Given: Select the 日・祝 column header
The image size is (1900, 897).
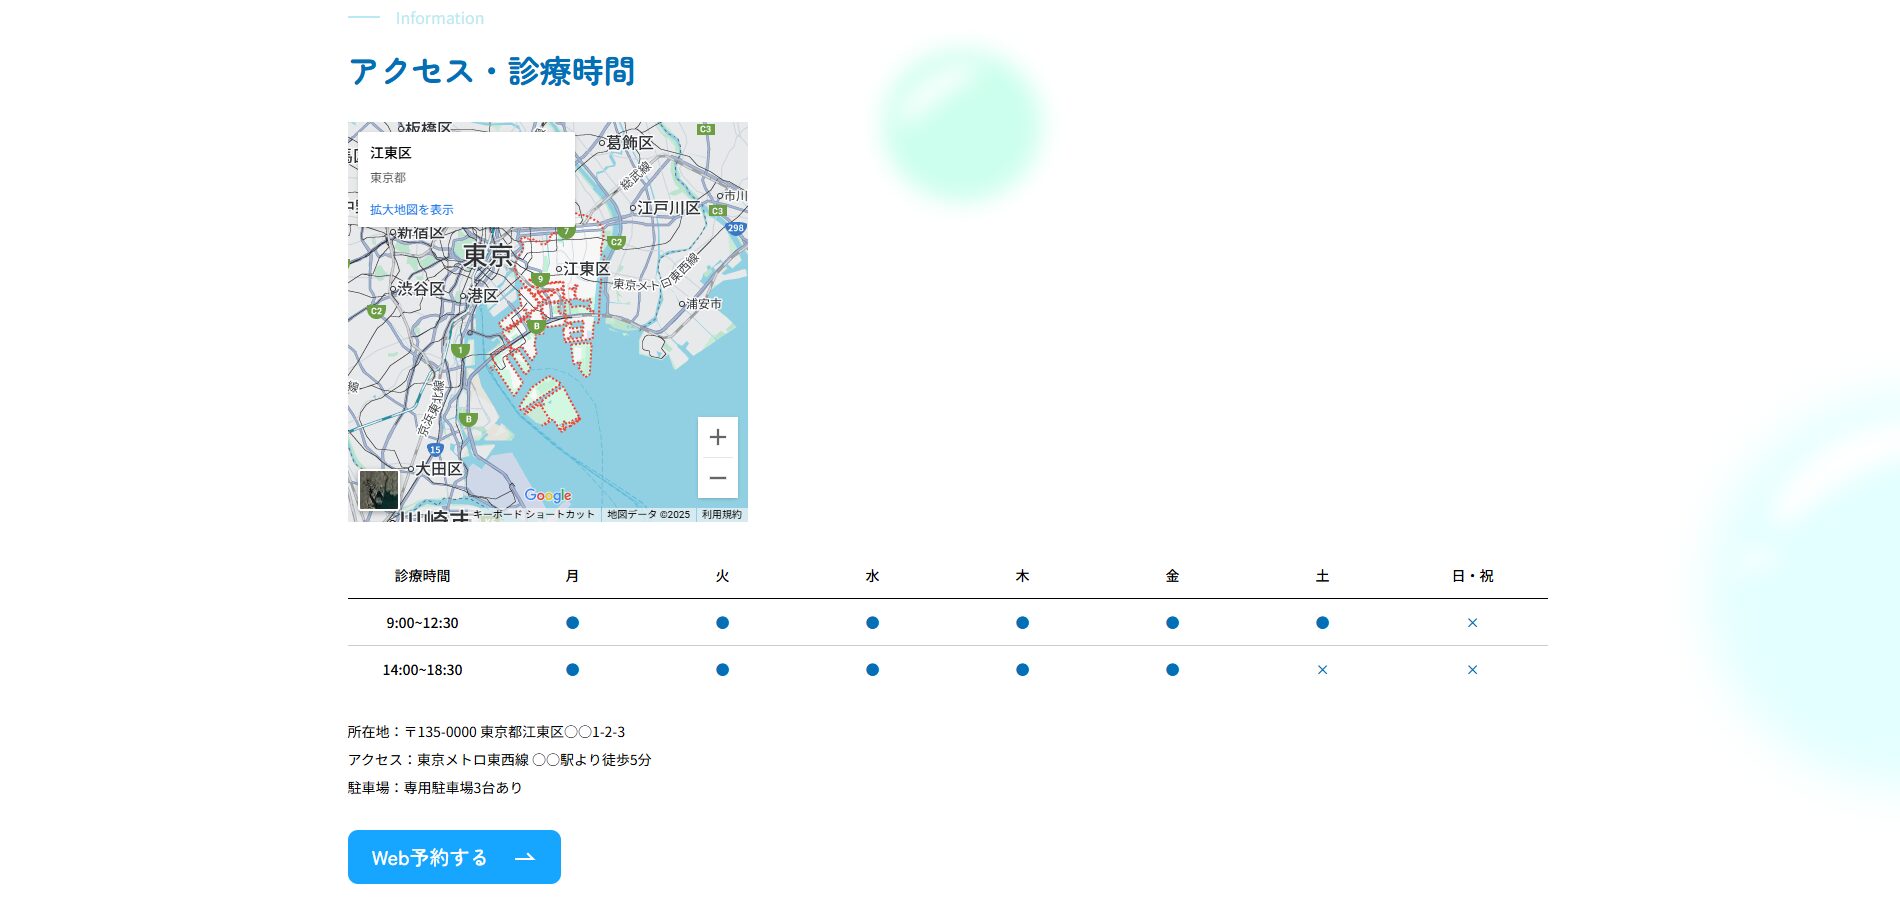Looking at the screenshot, I should 1472,576.
